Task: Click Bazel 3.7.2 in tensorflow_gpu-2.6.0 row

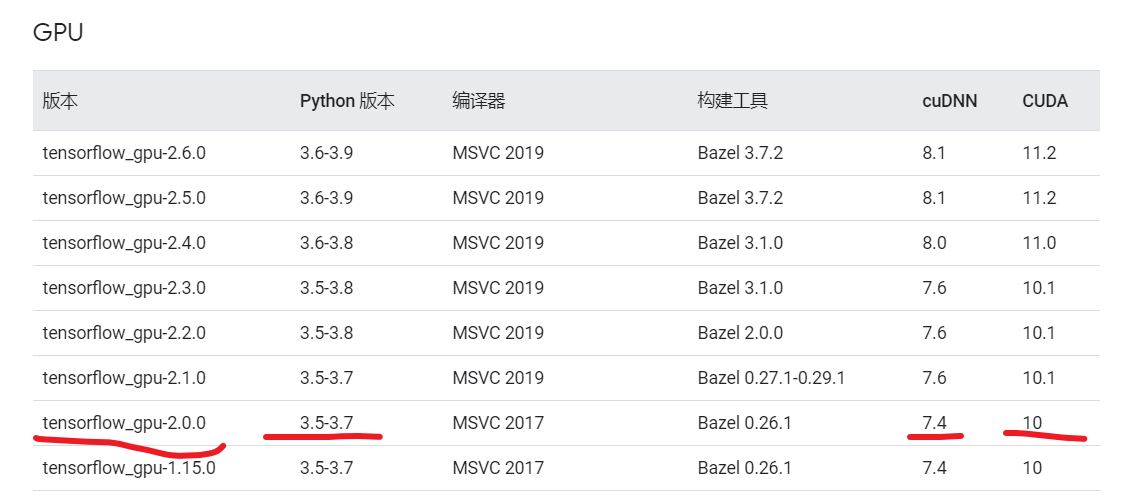Action: click(740, 153)
